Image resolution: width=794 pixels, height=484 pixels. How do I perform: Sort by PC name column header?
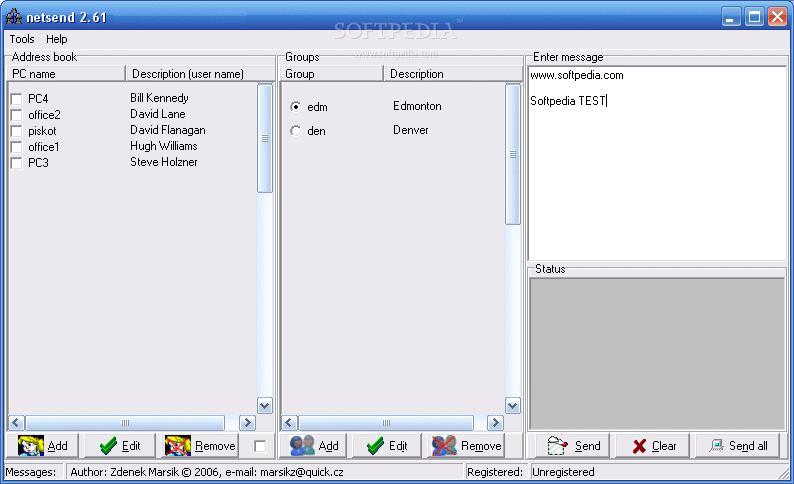66,74
